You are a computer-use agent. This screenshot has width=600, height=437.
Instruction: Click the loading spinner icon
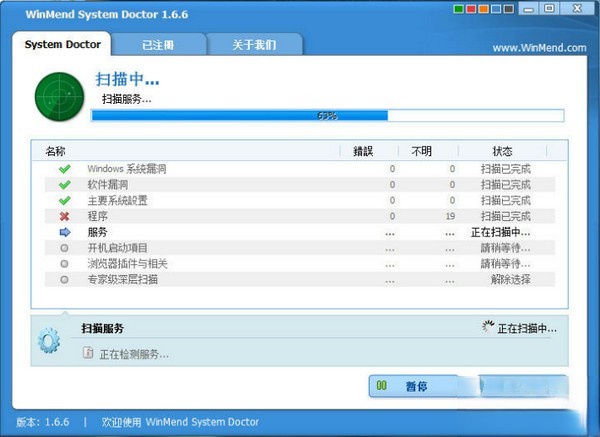(488, 327)
